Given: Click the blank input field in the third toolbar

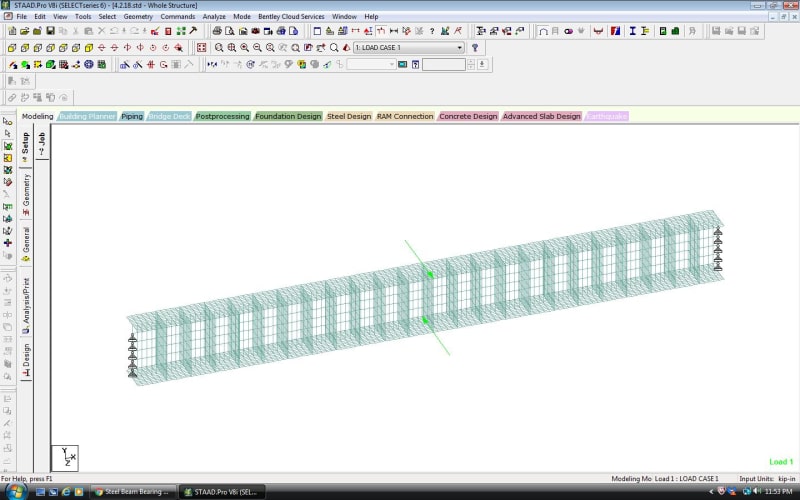Looking at the screenshot, I should [444, 65].
